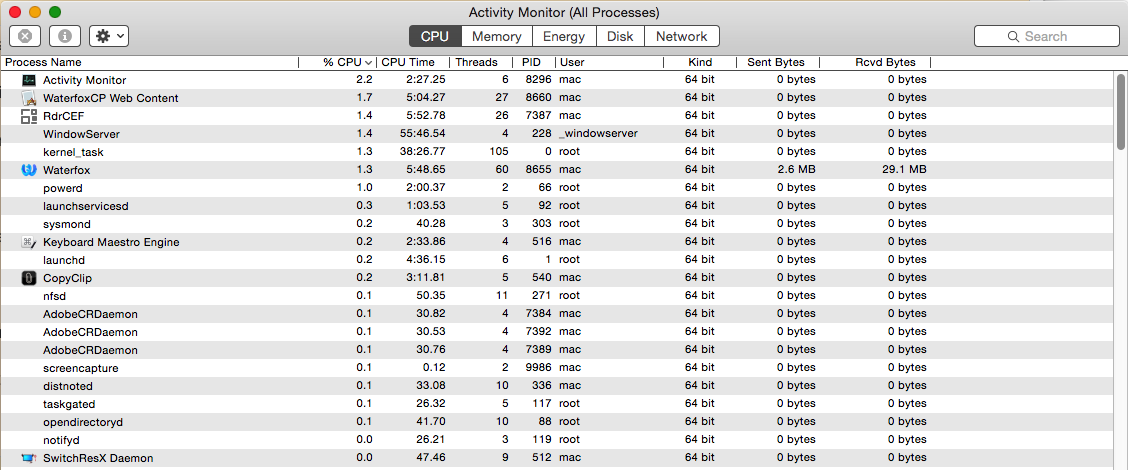The height and width of the screenshot is (470, 1128).
Task: Select the sysmond process row
Action: pyautogui.click(x=558, y=224)
